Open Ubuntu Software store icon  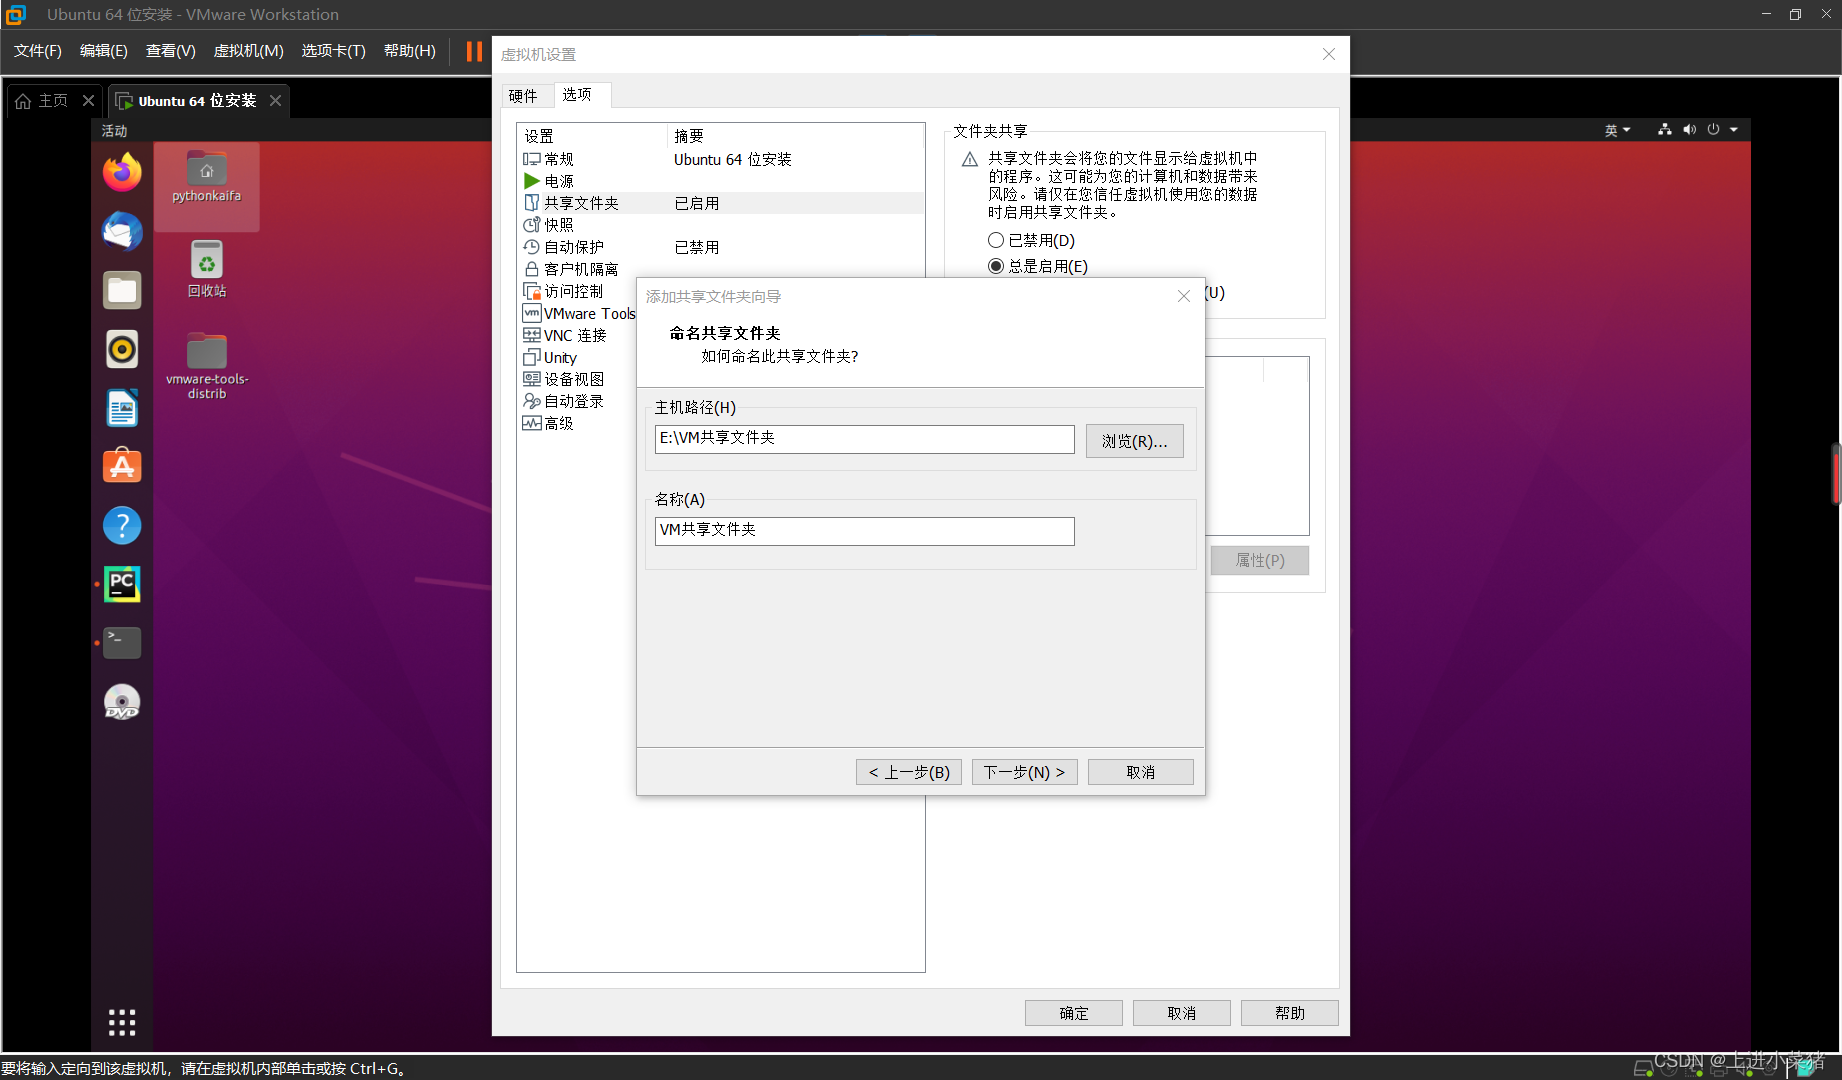(x=122, y=467)
